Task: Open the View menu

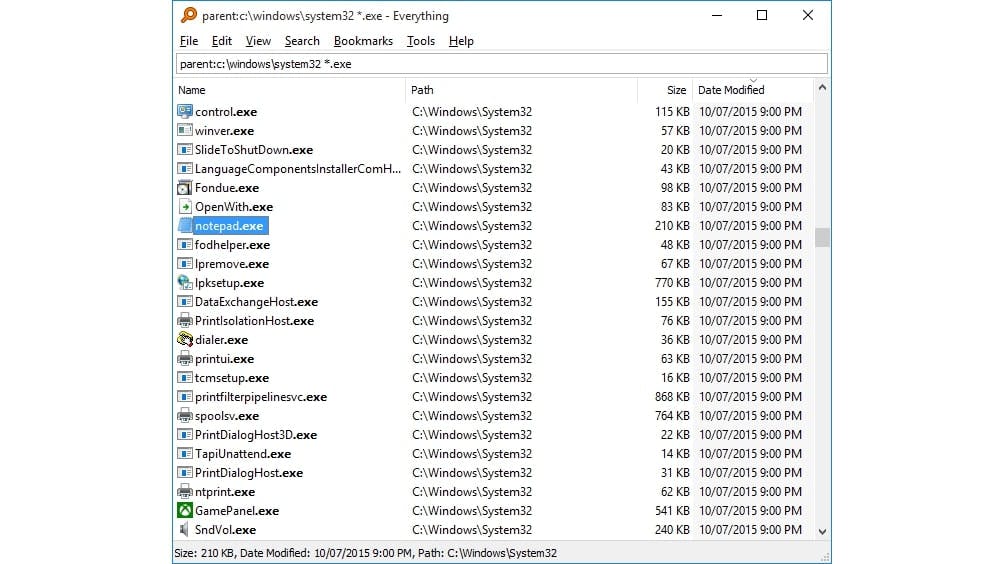Action: pyautogui.click(x=258, y=41)
